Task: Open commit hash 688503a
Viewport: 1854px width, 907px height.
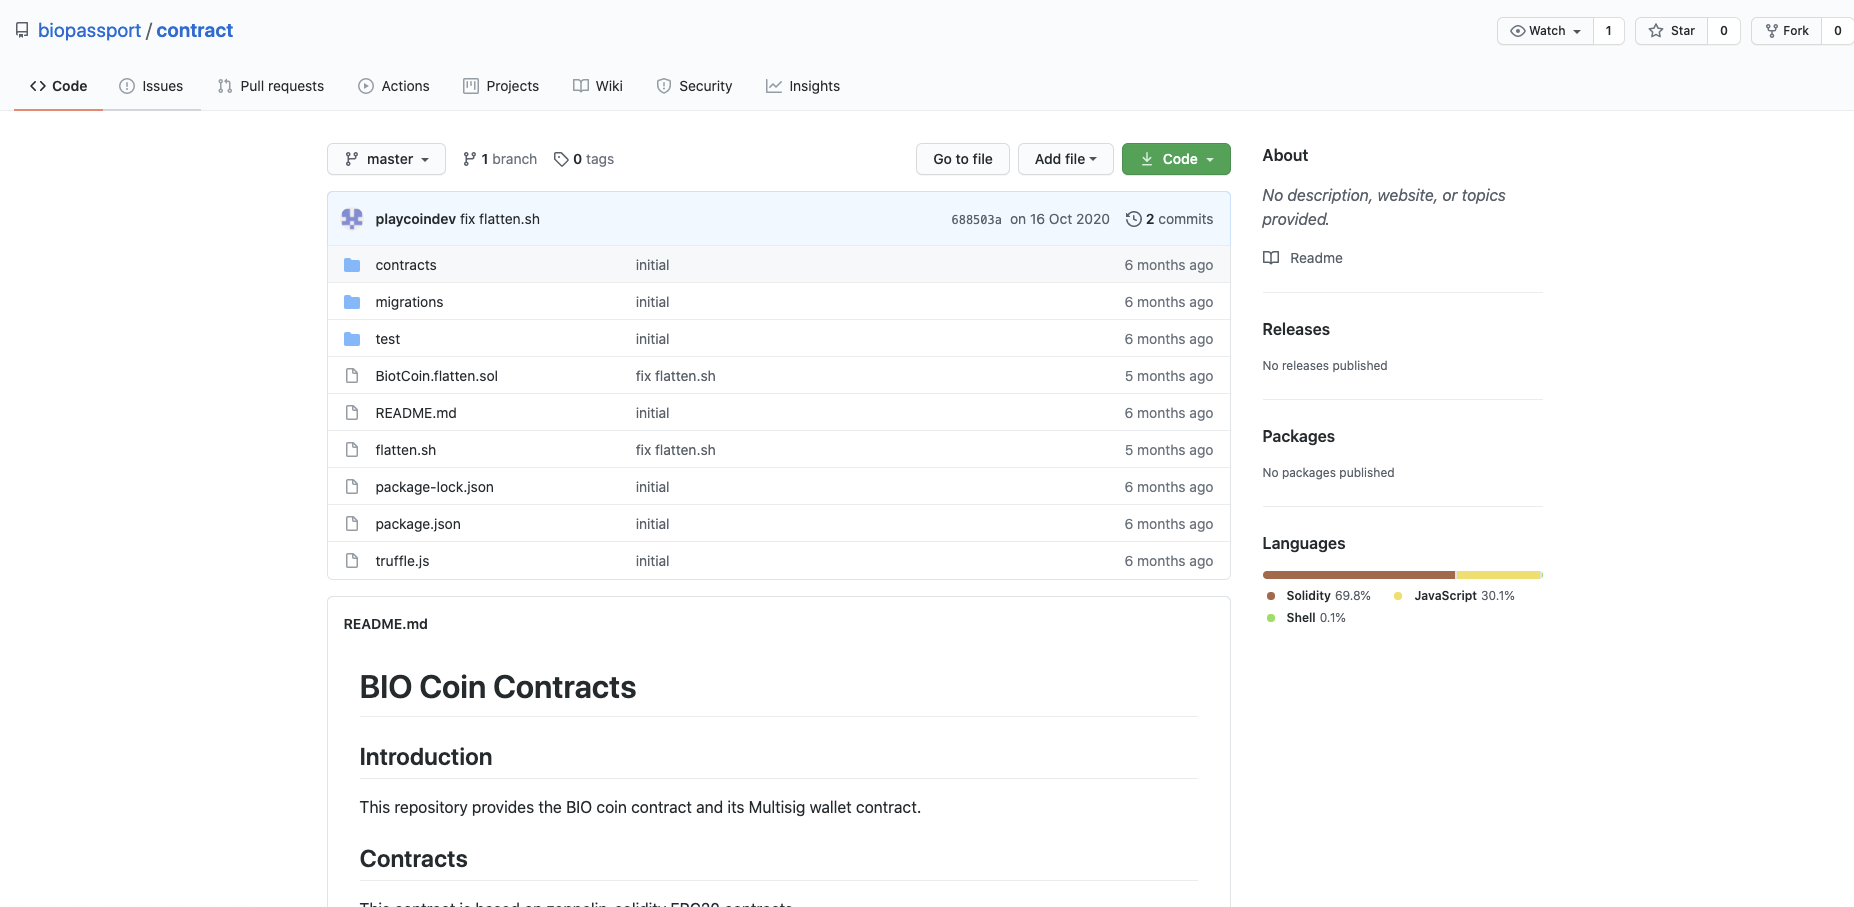Action: tap(976, 220)
